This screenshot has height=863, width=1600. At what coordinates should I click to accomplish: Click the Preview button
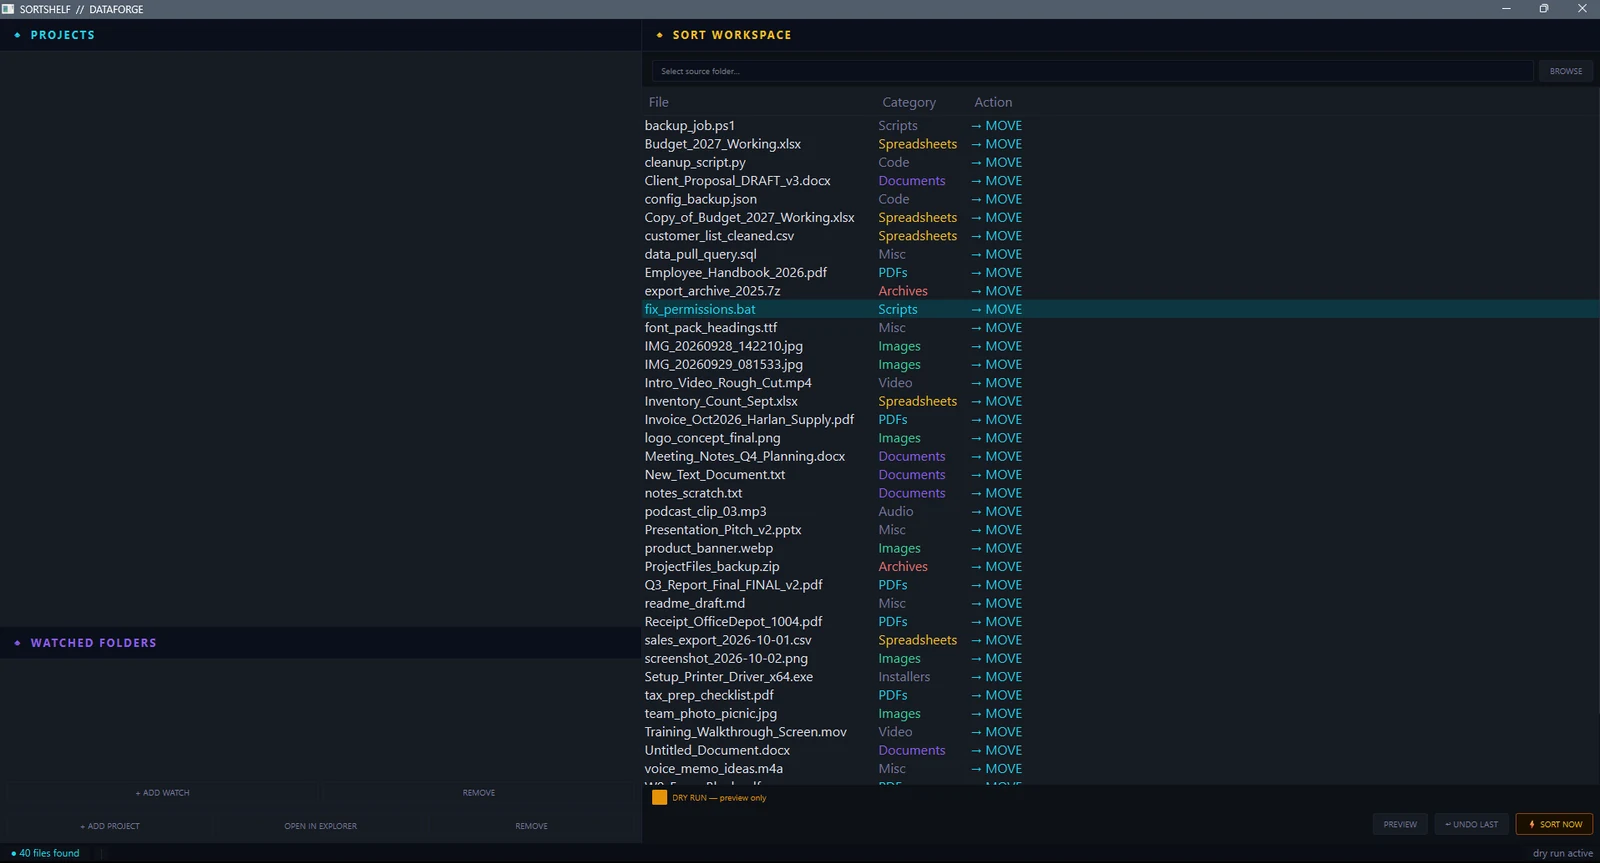[x=1400, y=824]
